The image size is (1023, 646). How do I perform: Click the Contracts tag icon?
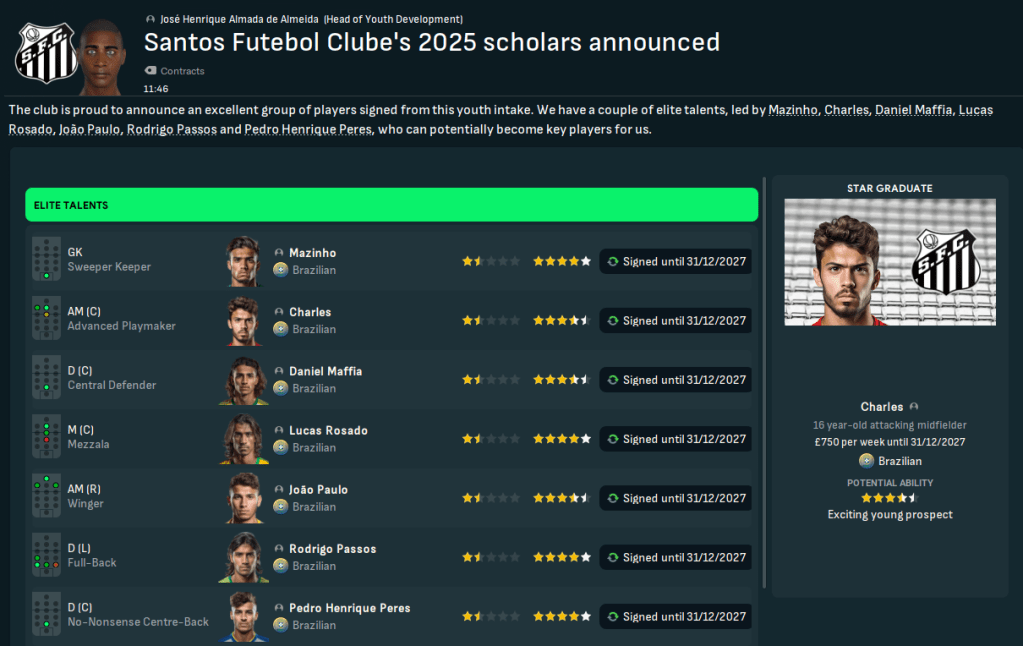151,71
